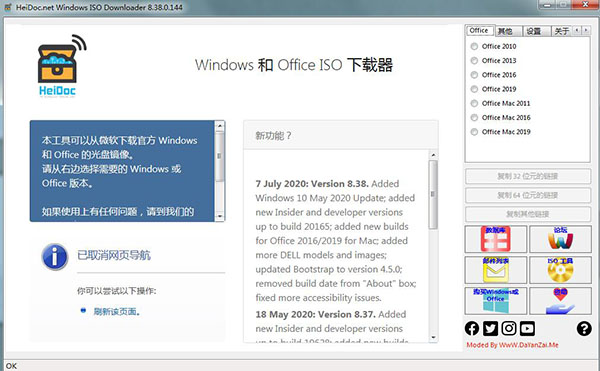Select the Office 2013 radio button
The width and height of the screenshot is (600, 371).
tap(474, 60)
